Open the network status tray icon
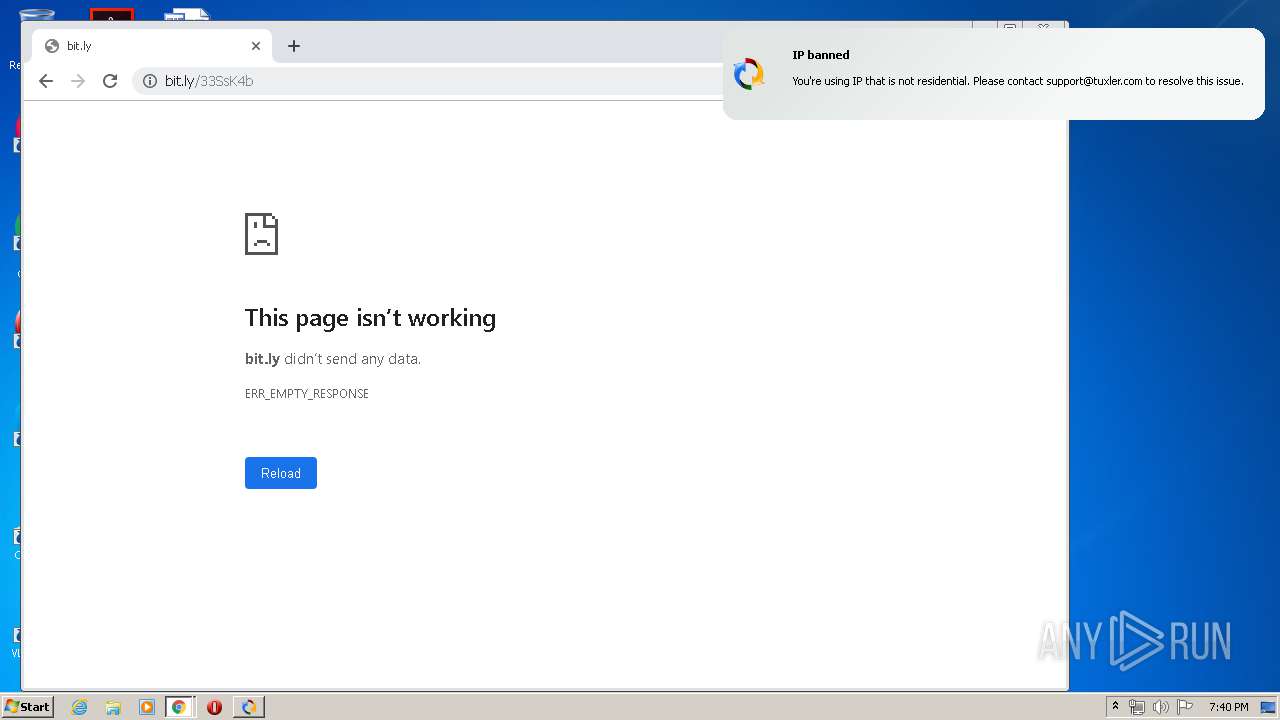This screenshot has height=720, width=1280. tap(1137, 707)
